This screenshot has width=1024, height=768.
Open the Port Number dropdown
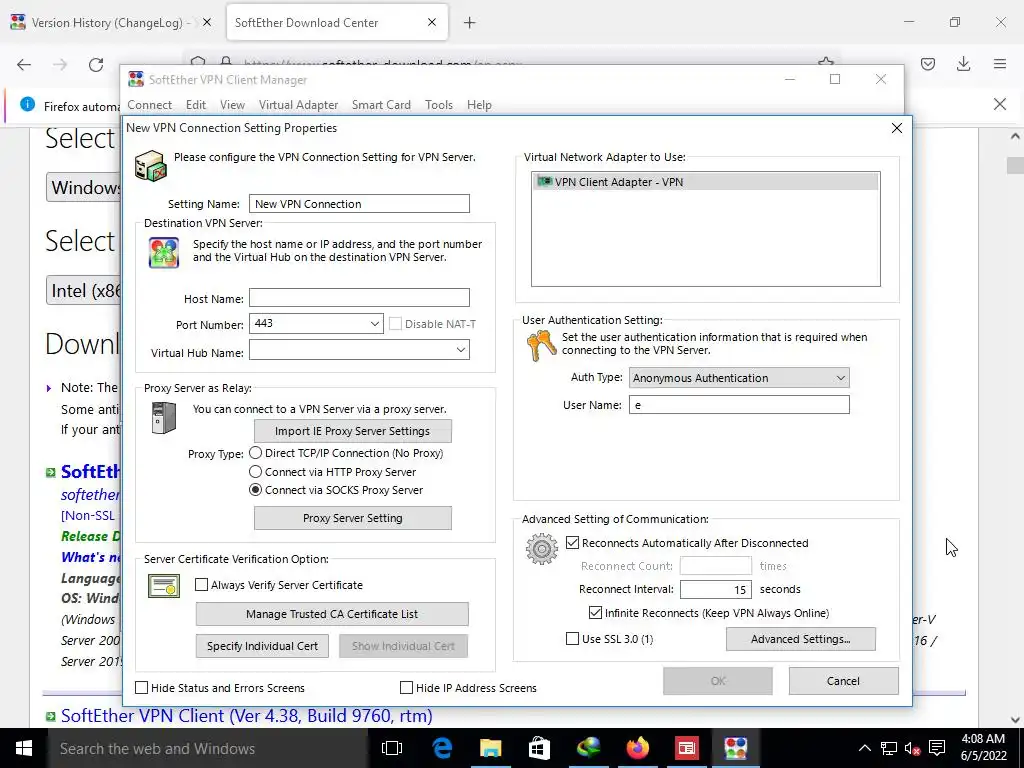(375, 323)
